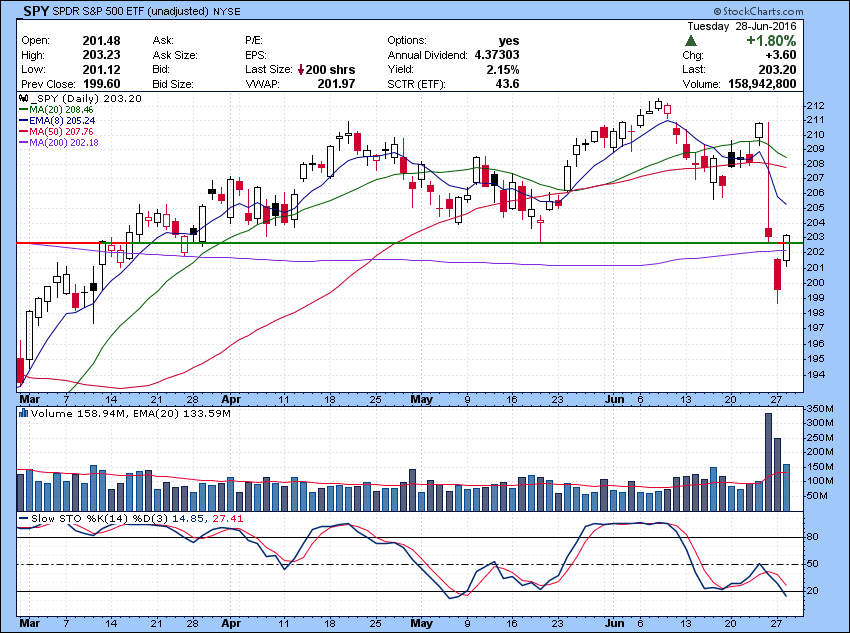Click the Options value yes
Screen dimensions: 850x633
tap(509, 41)
